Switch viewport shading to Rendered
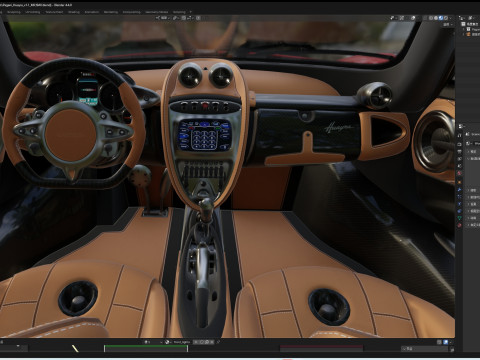Screen dimensions: 480x360 [x=446, y=18]
